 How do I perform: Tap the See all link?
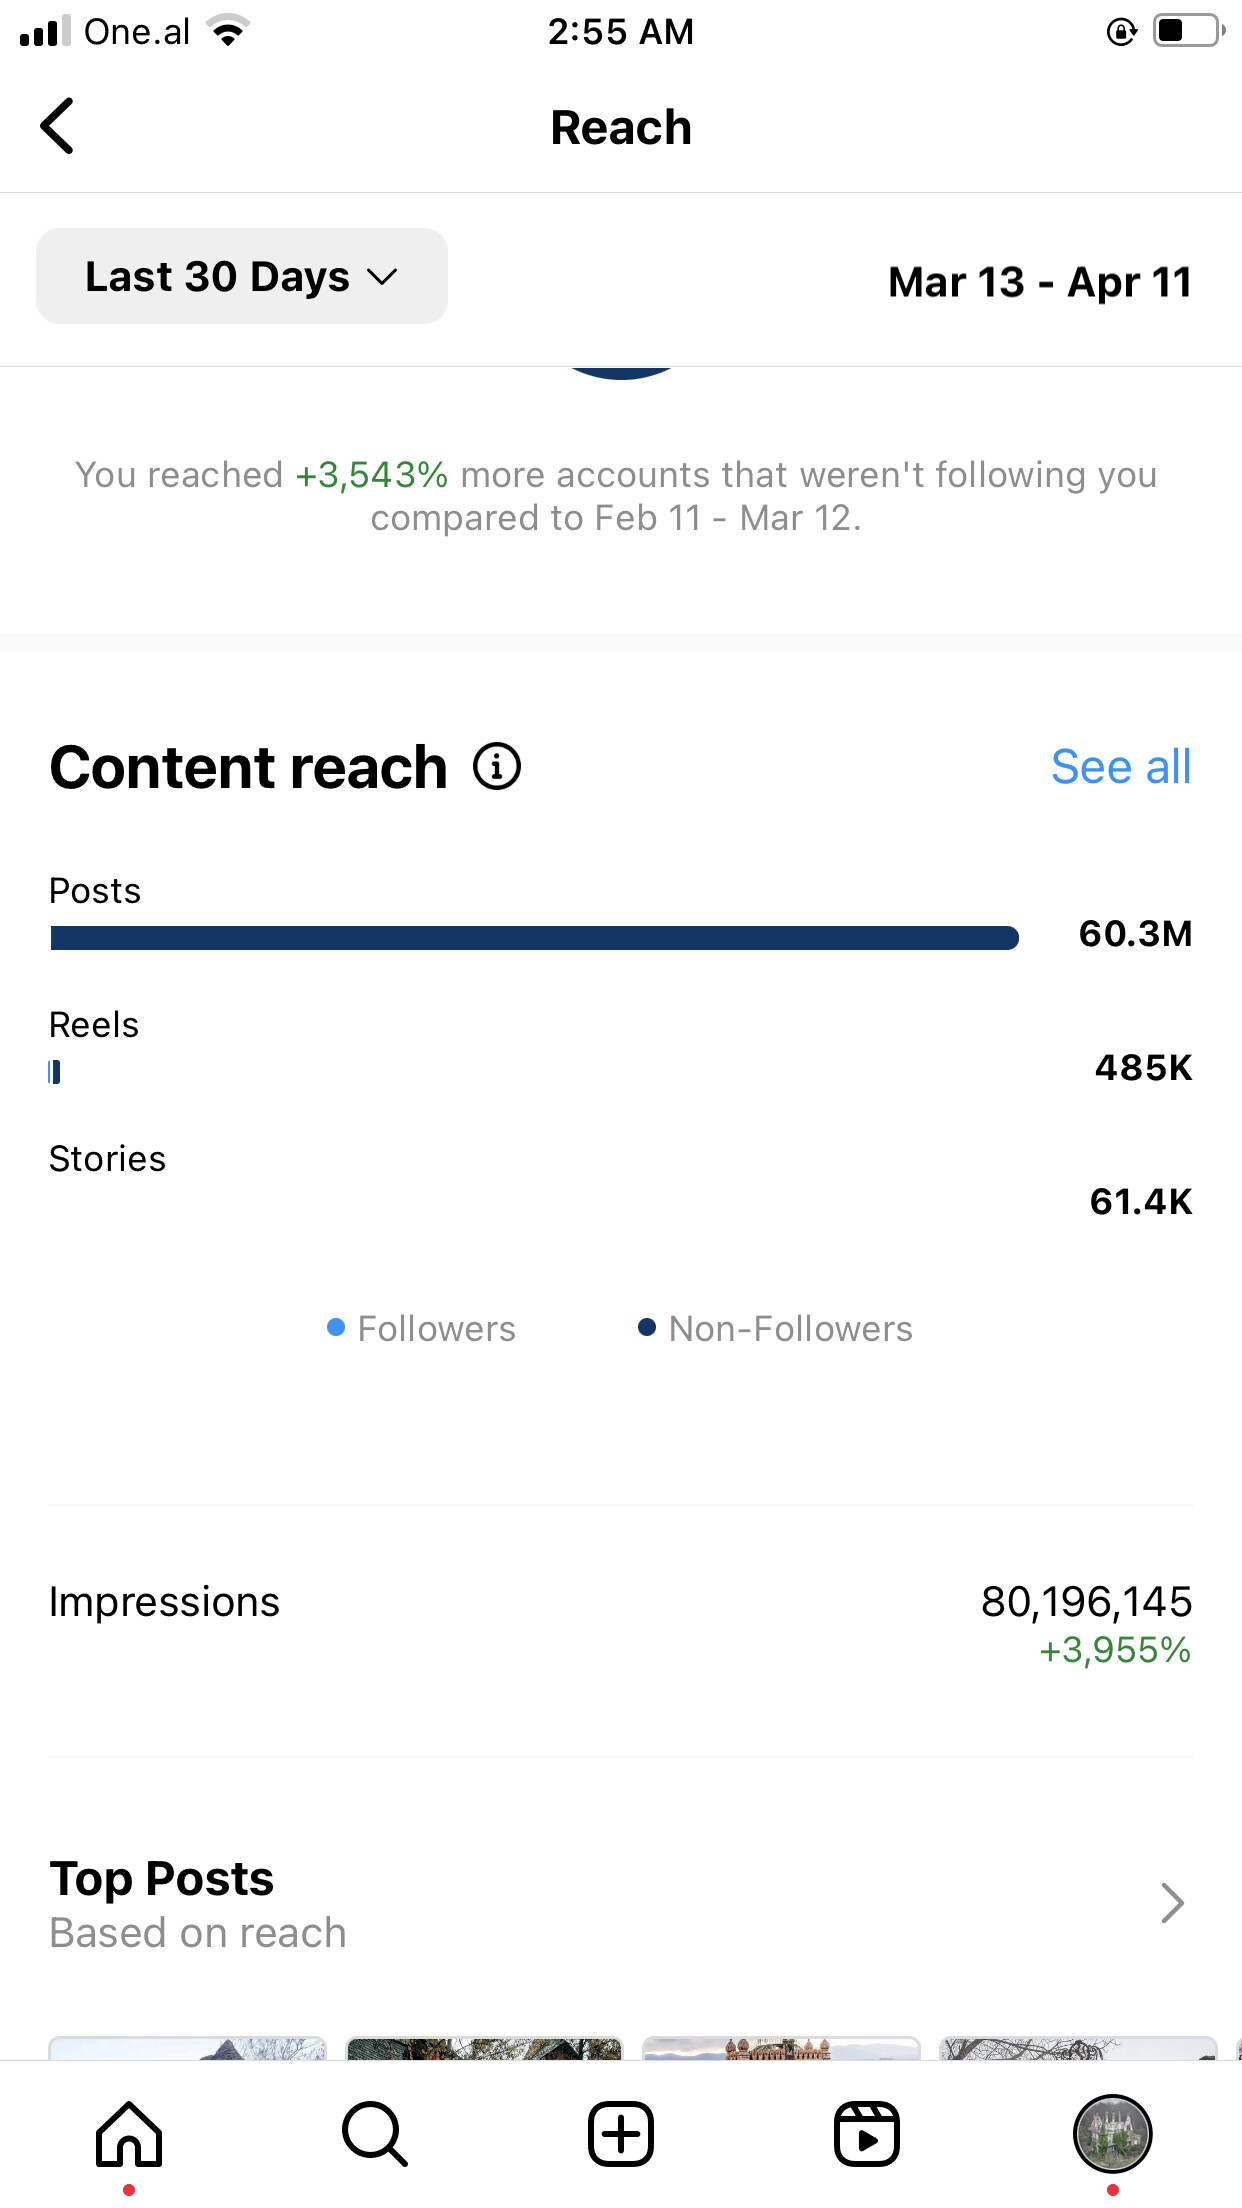[x=1120, y=767]
